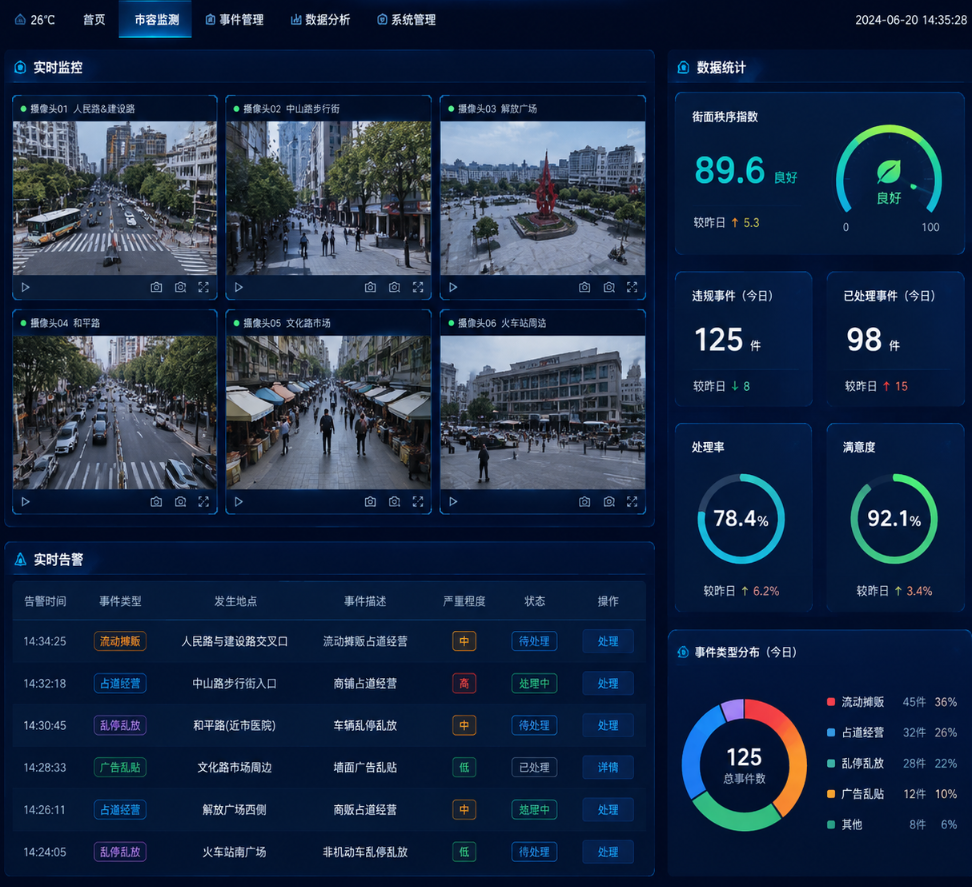Maximize the 摄像头03 解放广场 feed

632,287
